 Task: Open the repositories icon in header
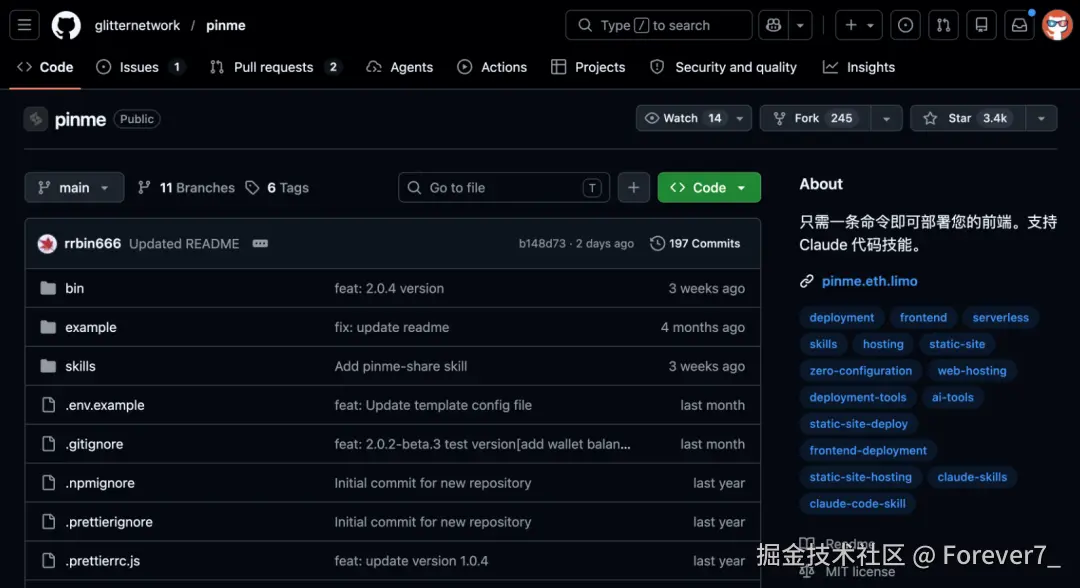(982, 25)
